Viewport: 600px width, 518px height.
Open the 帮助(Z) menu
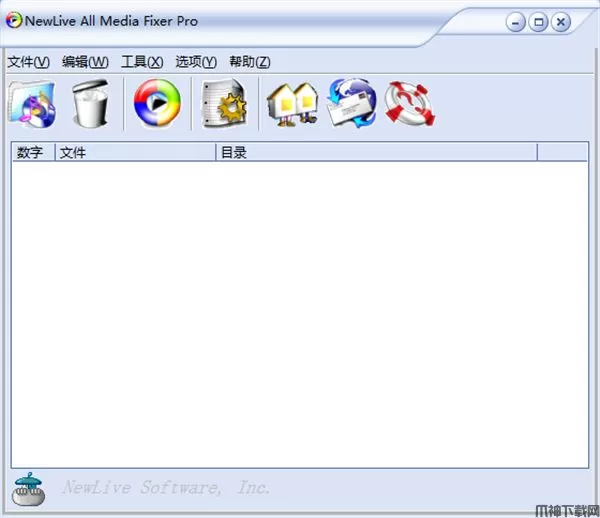[x=249, y=62]
